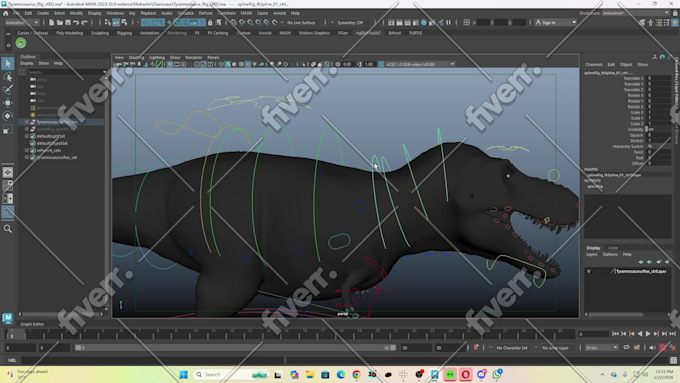680x383 pixels.
Task: Go to end of playback range
Action: point(673,334)
